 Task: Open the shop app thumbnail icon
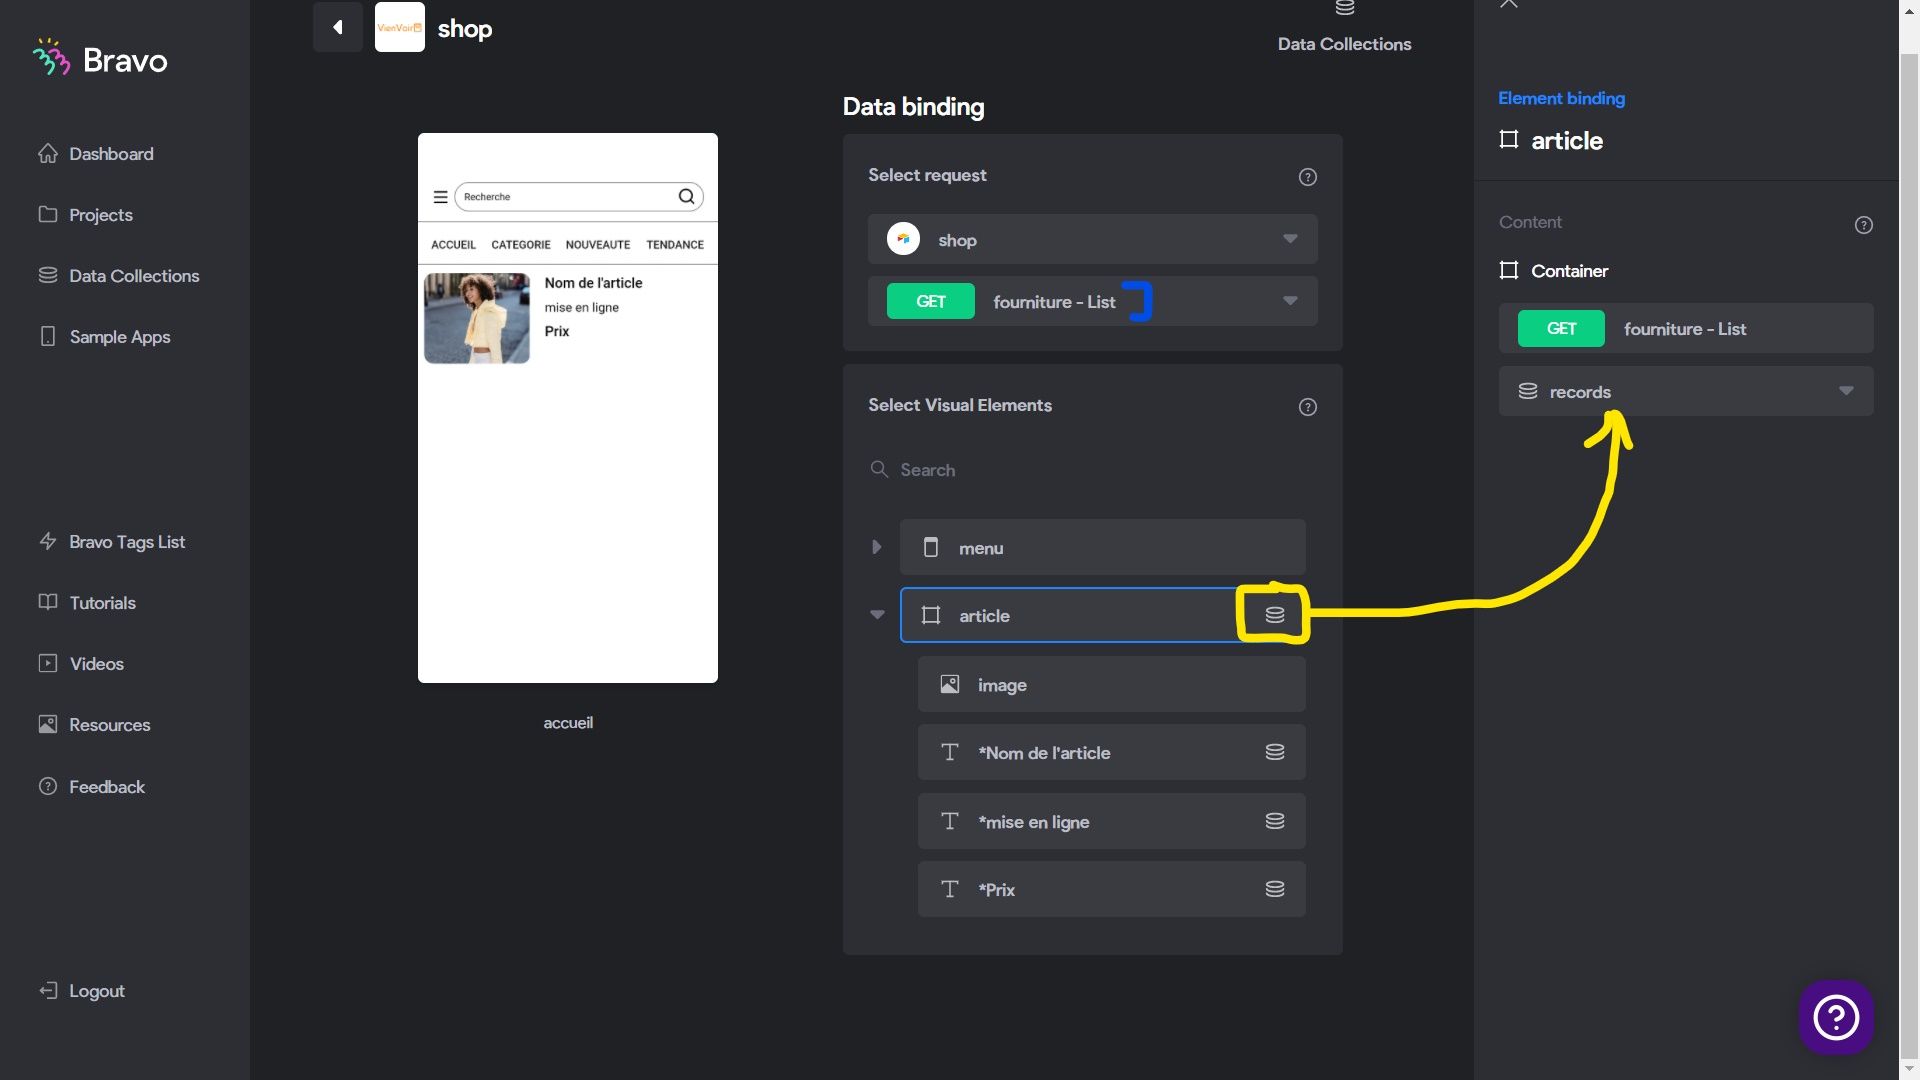[x=400, y=27]
